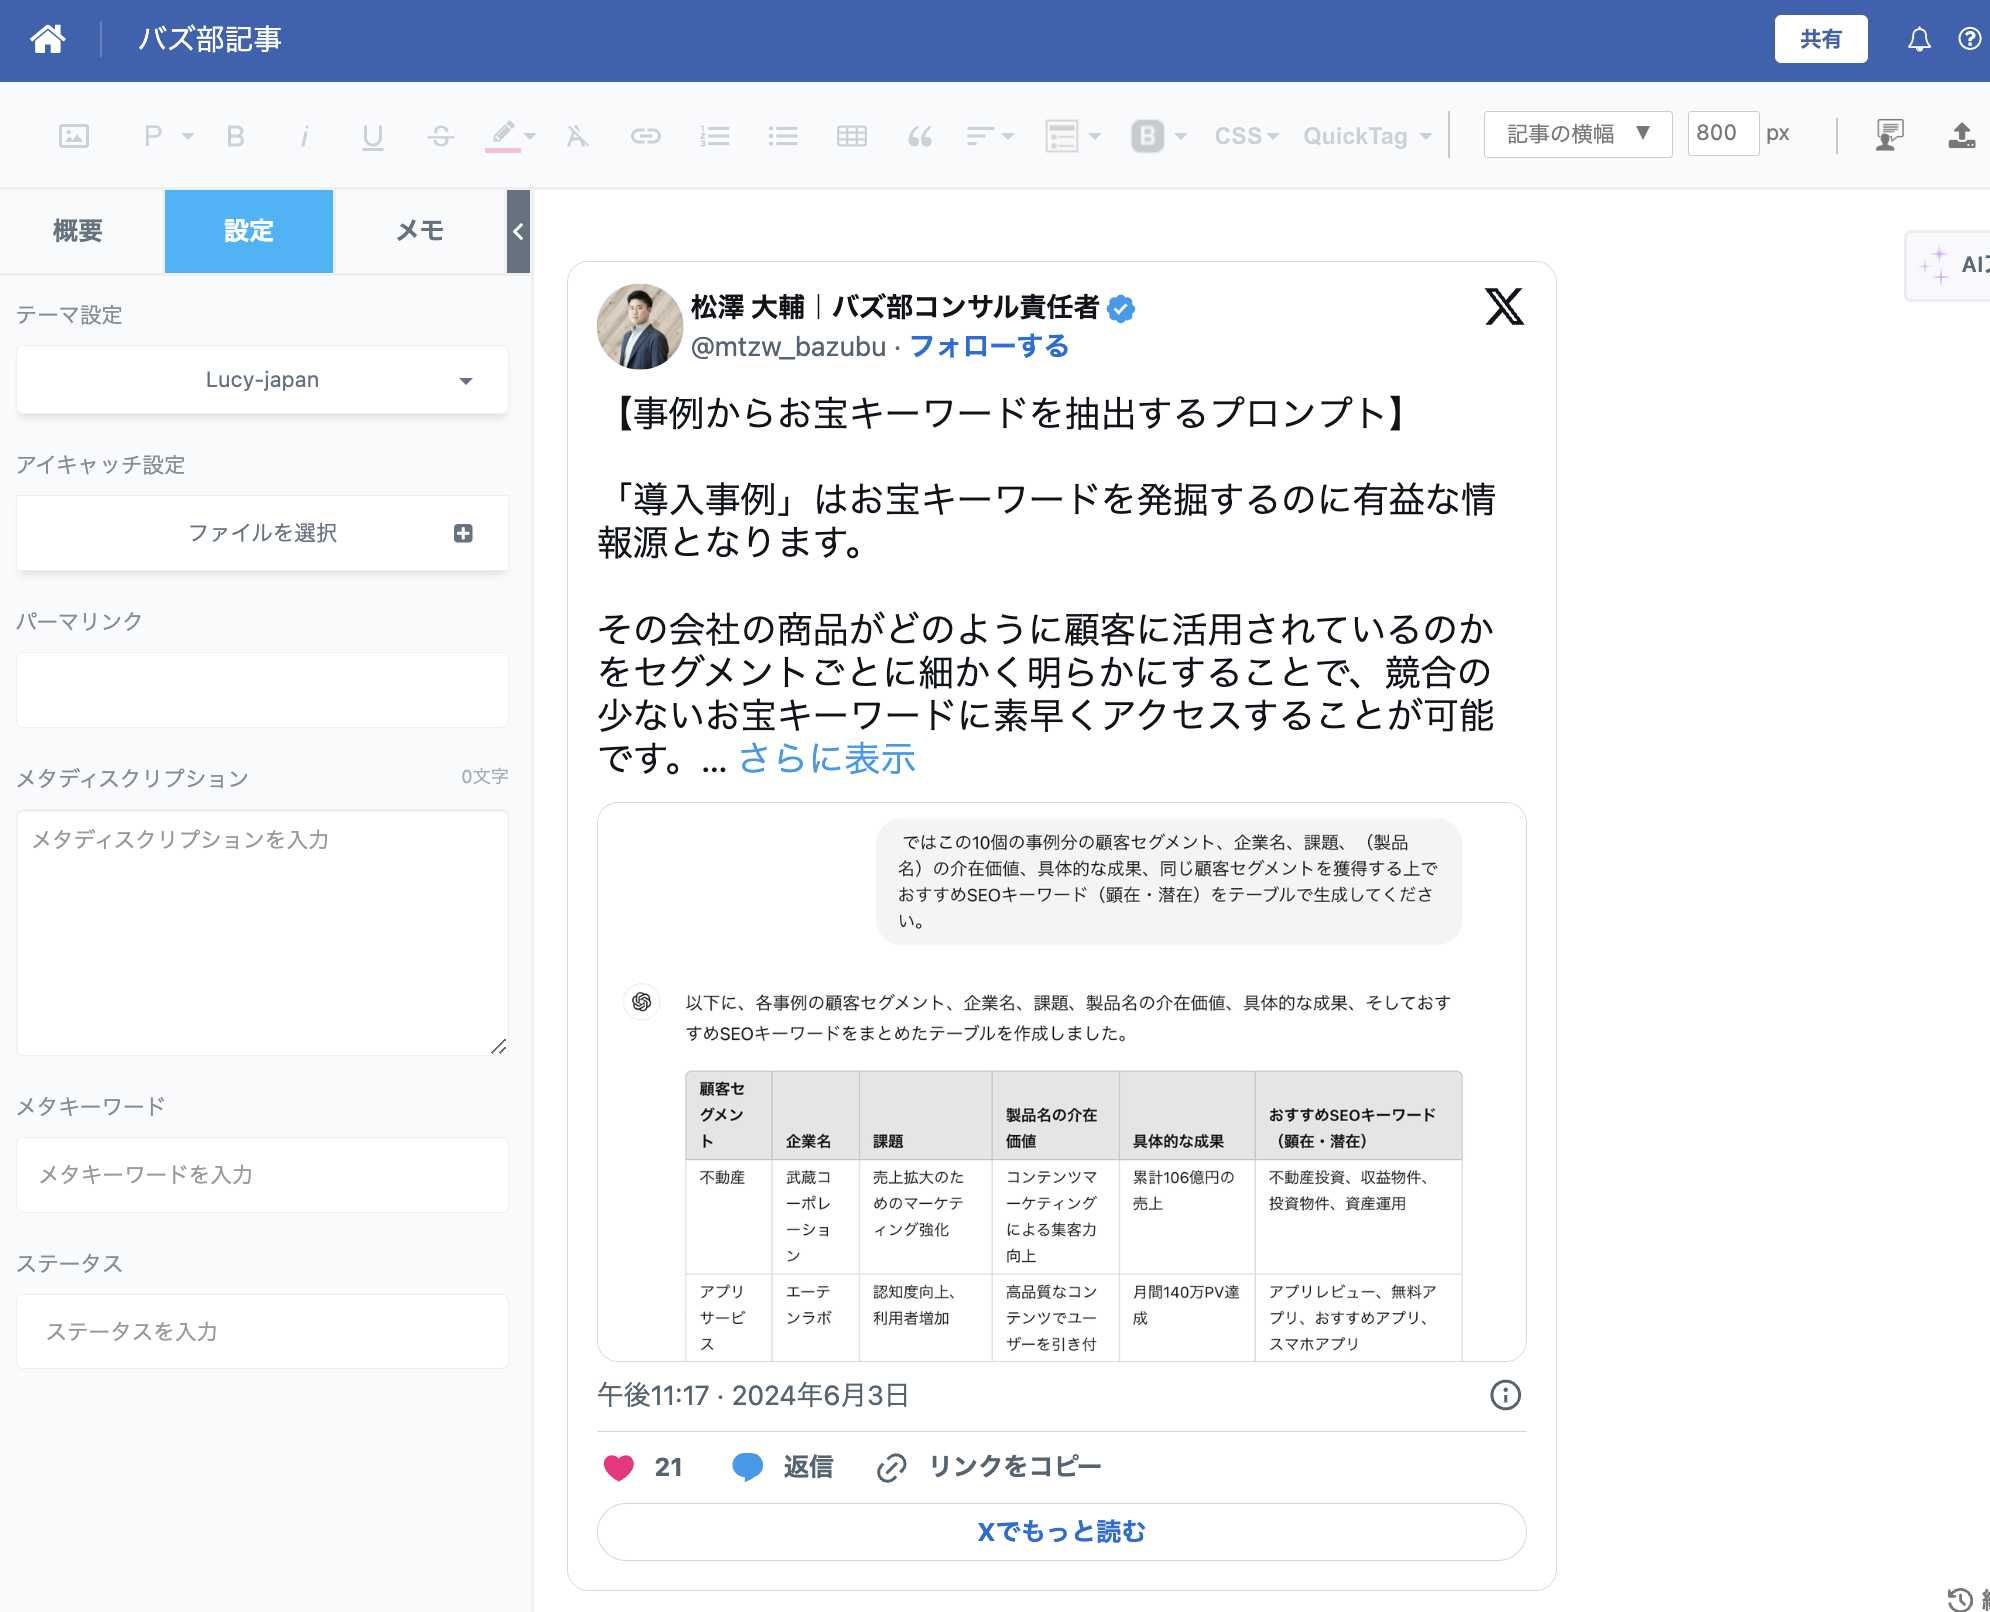Click the X logo on the tweet
The width and height of the screenshot is (1990, 1612).
pos(1504,306)
